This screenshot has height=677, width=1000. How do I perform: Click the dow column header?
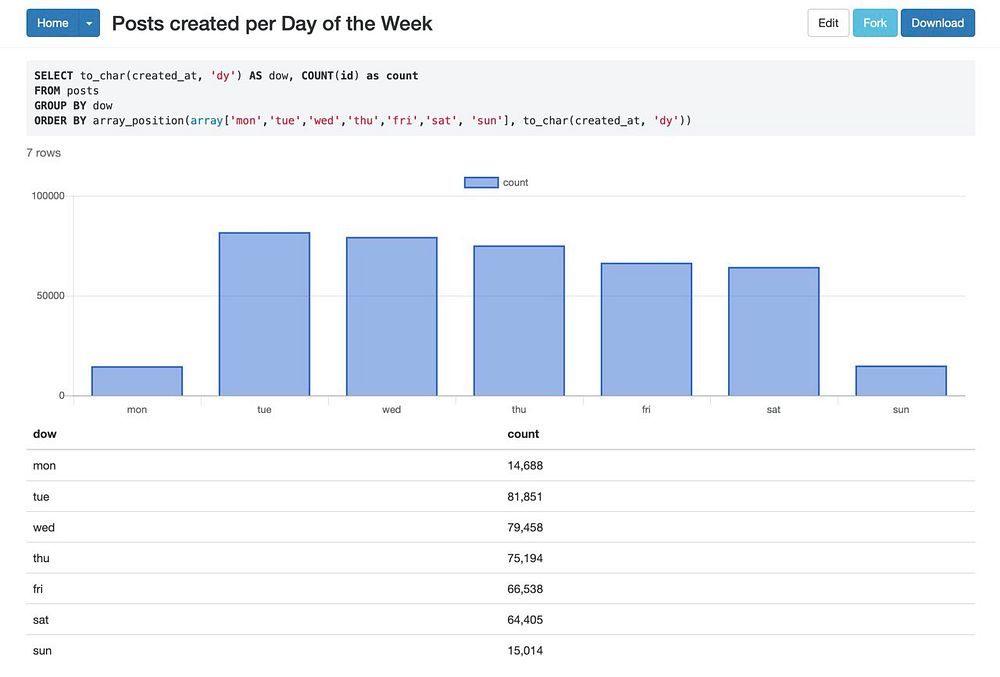coord(45,434)
